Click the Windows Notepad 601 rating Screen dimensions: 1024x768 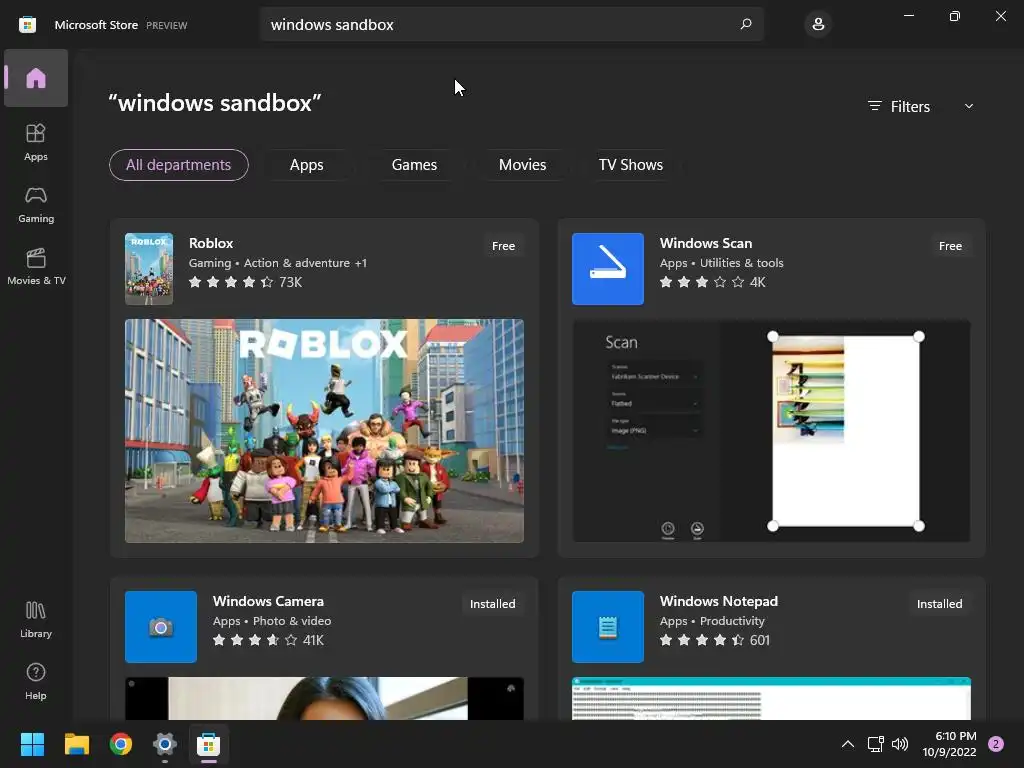714,640
